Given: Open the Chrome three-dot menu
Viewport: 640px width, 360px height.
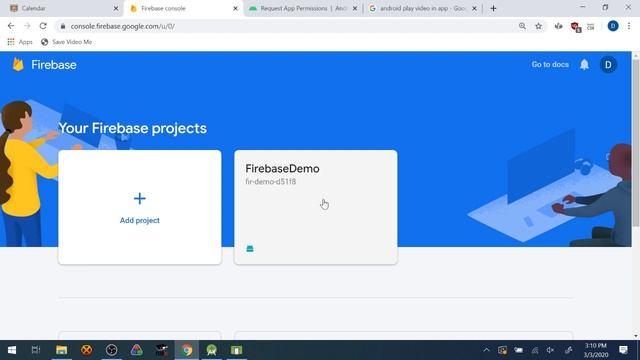Looking at the screenshot, I should [629, 26].
